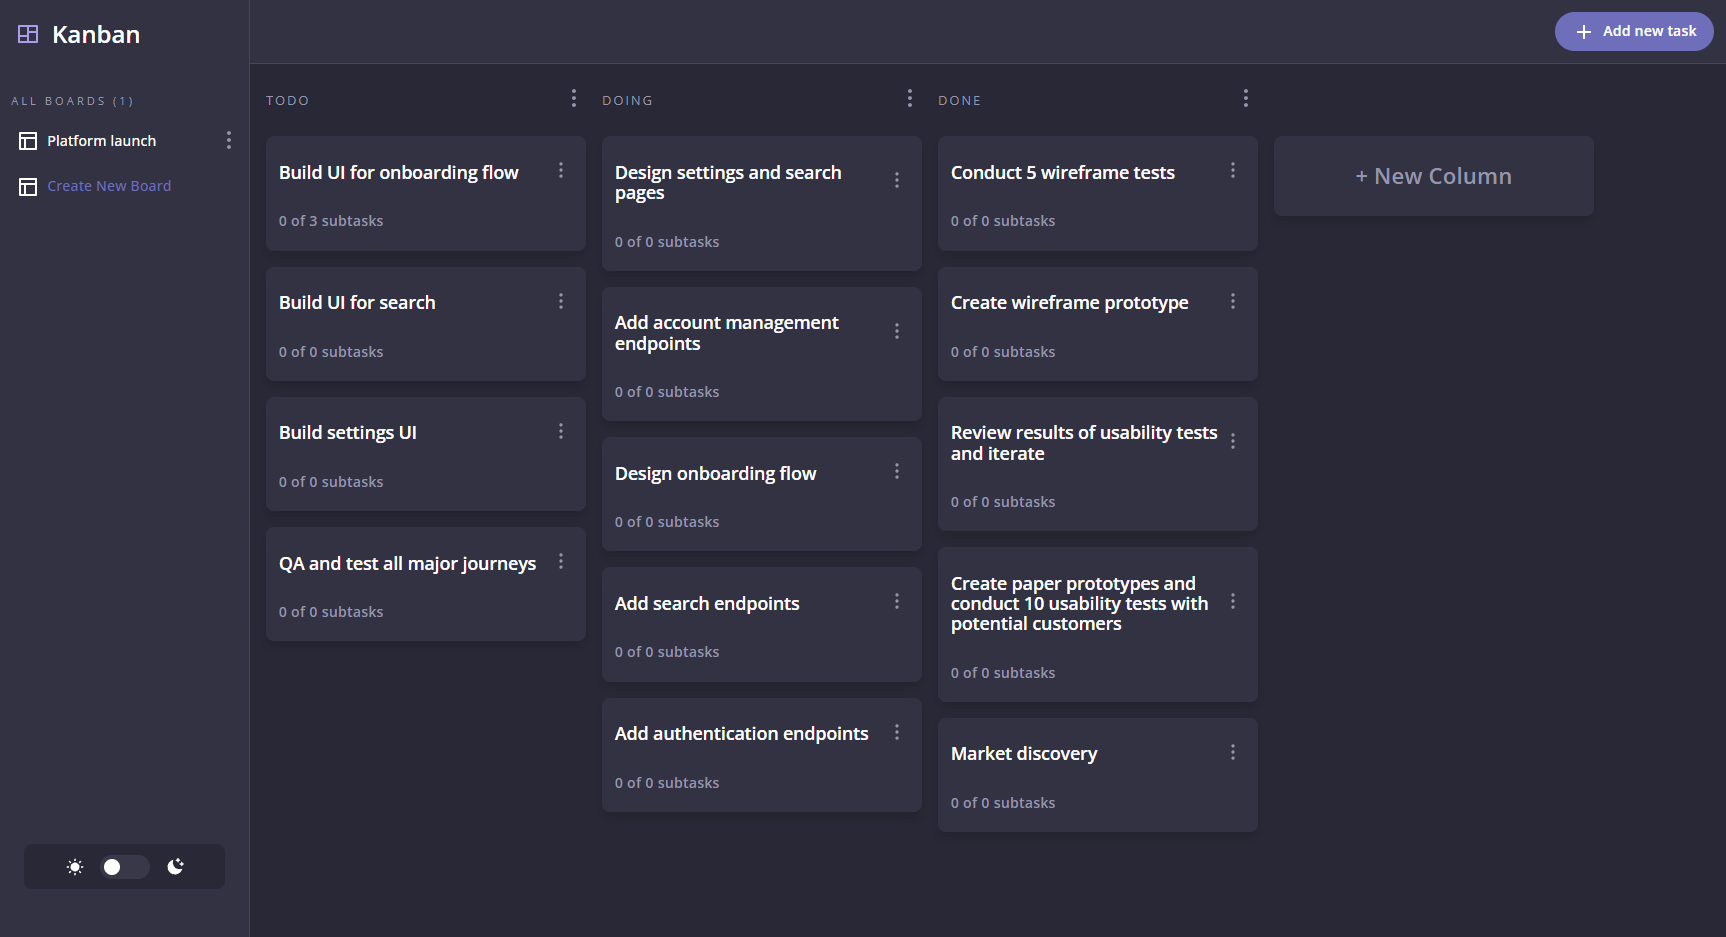The height and width of the screenshot is (937, 1726).
Task: Click the Kanban logo icon
Action: pyautogui.click(x=28, y=34)
